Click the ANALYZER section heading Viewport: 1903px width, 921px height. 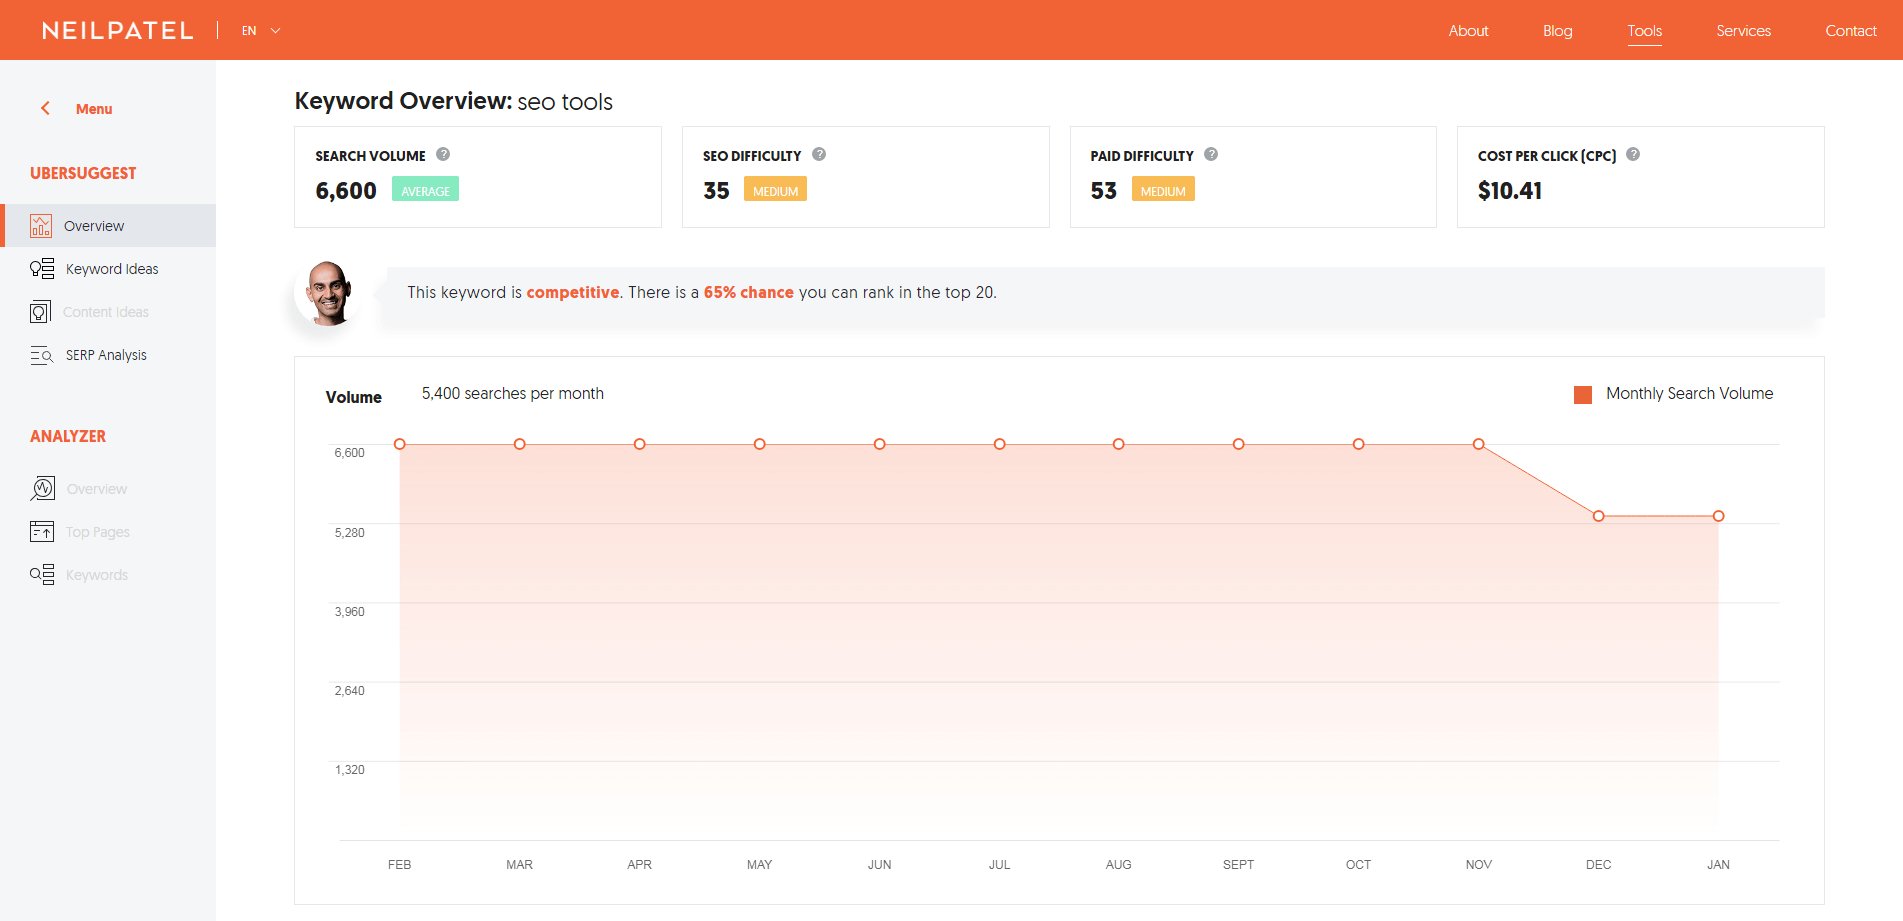68,436
